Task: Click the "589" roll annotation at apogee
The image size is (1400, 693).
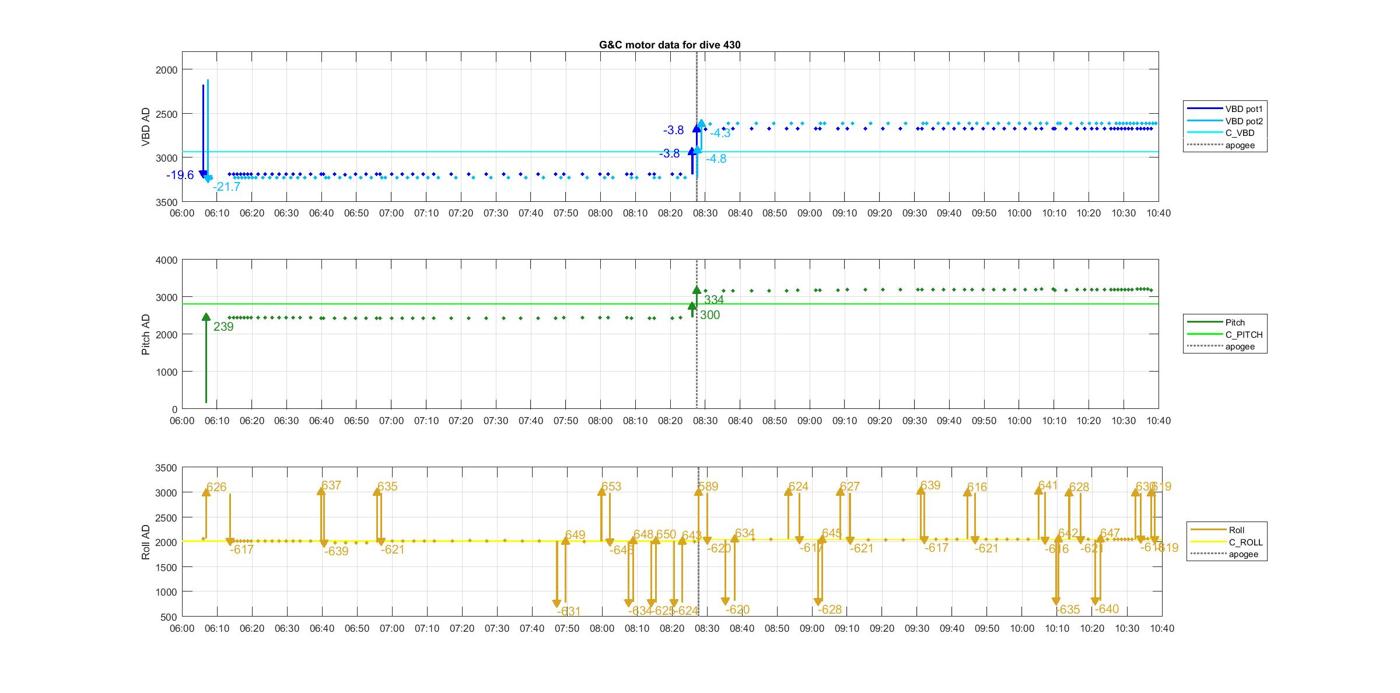Action: (x=708, y=486)
